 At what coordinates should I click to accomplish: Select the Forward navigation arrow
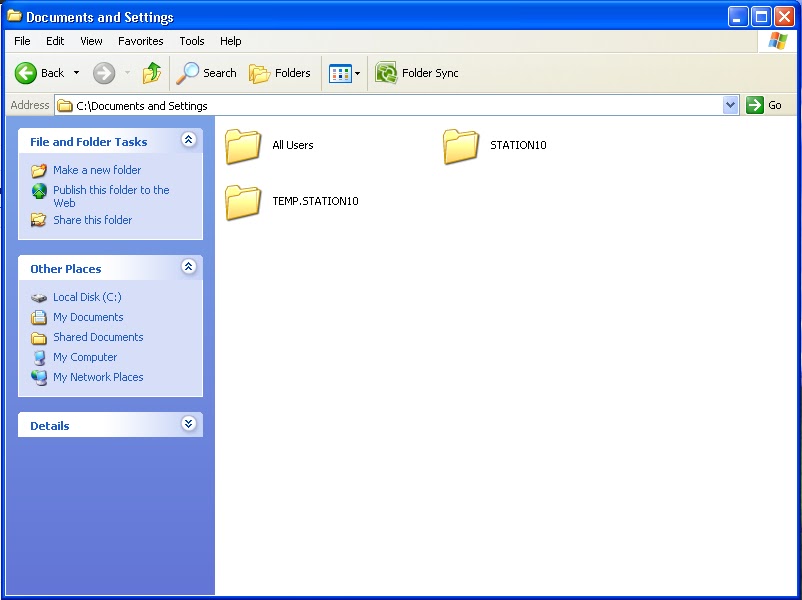click(x=103, y=73)
